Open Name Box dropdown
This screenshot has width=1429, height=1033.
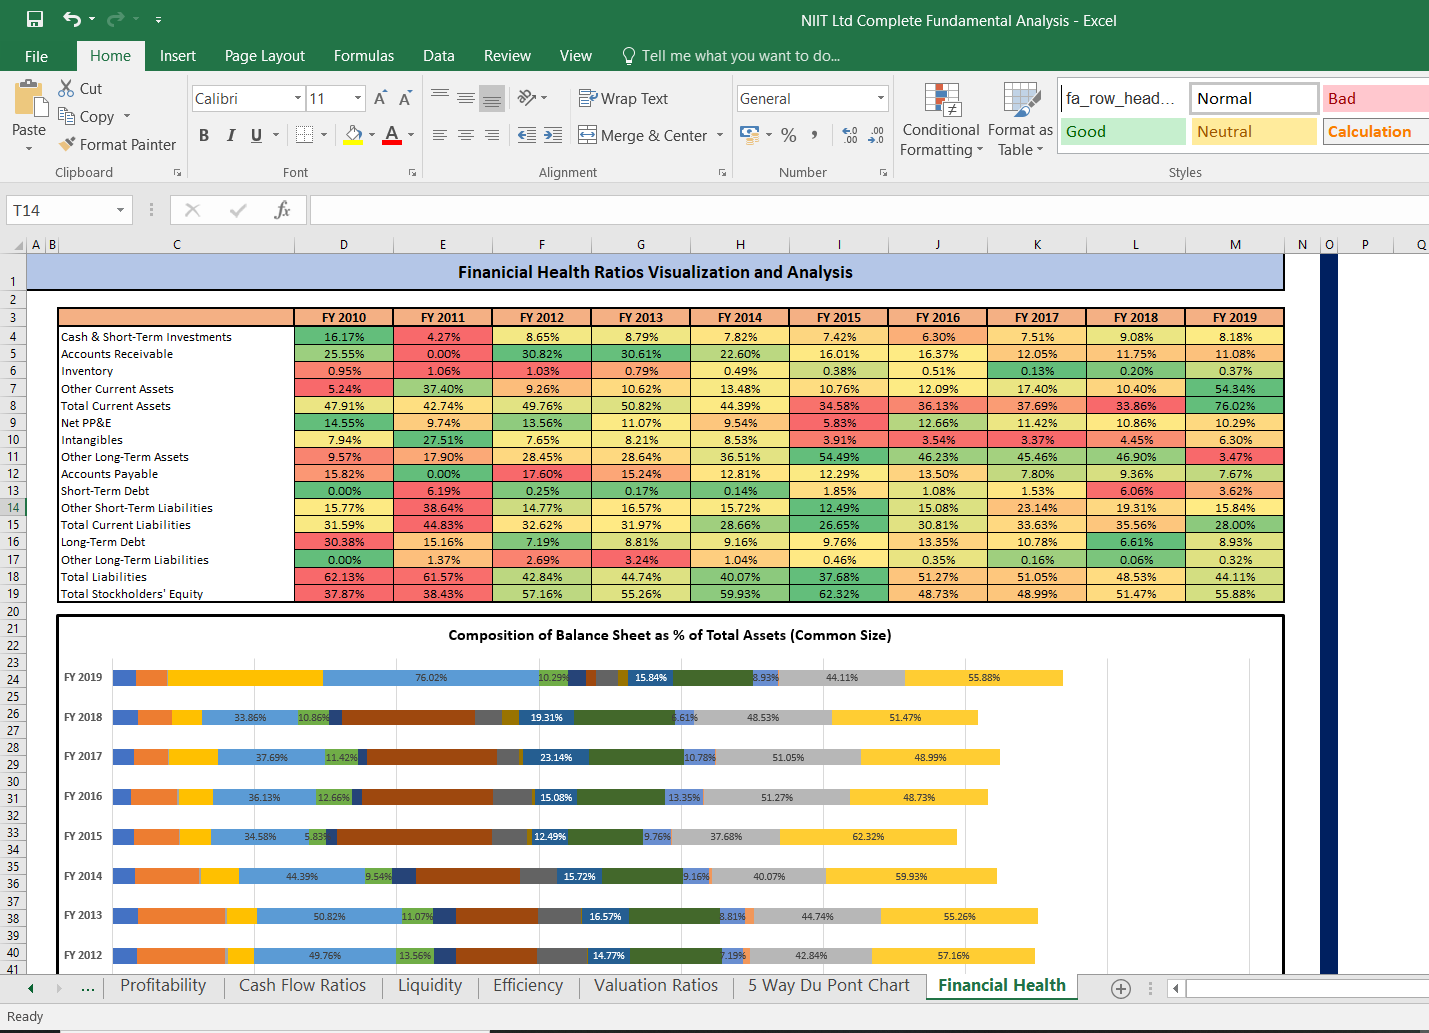click(x=120, y=210)
